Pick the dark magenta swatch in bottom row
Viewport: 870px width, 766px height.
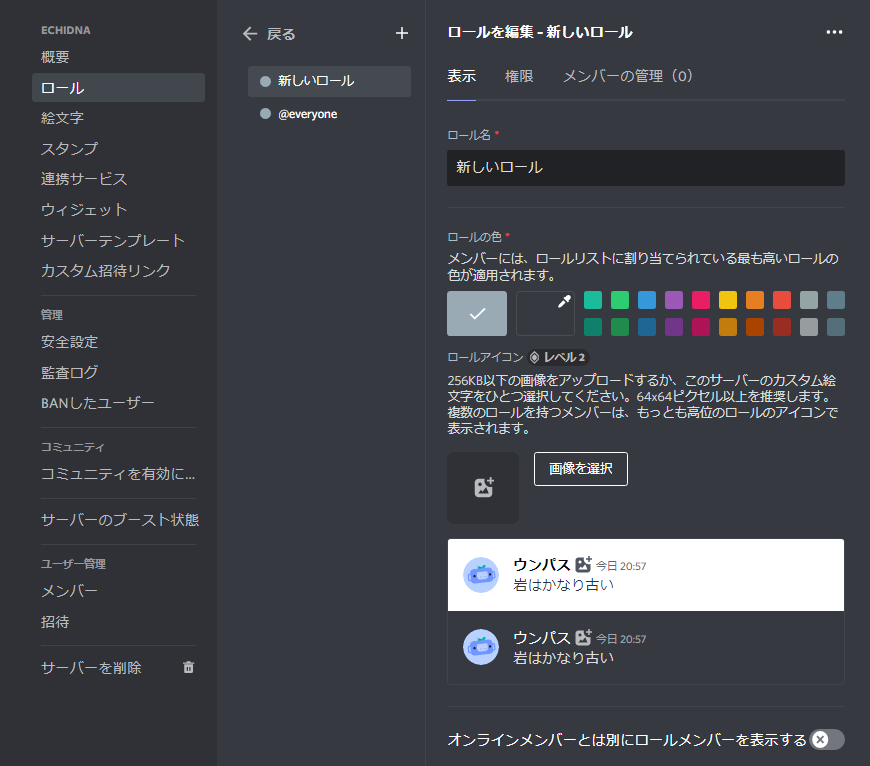(701, 327)
